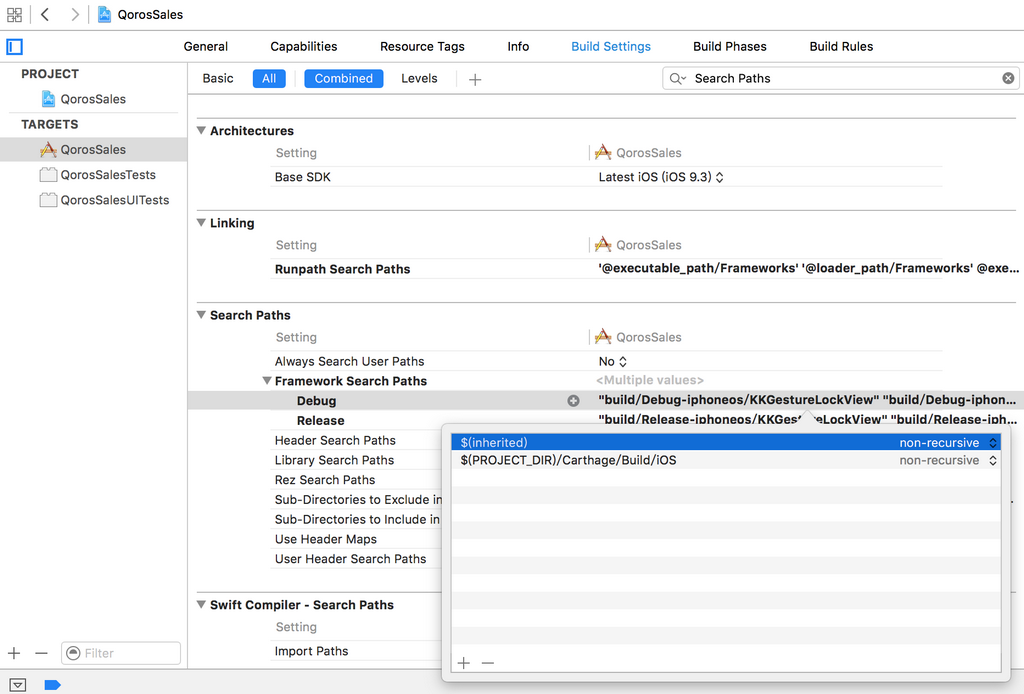This screenshot has width=1024, height=694.
Task: Collapse the Architectures section
Action: coord(201,131)
